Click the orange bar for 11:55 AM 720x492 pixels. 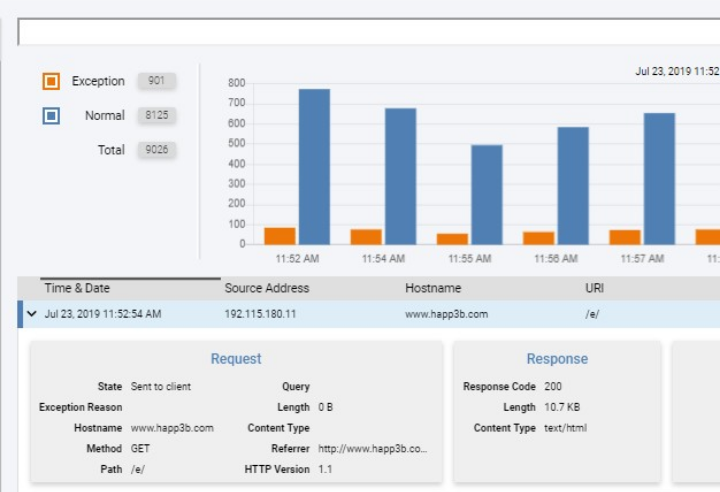pyautogui.click(x=452, y=239)
